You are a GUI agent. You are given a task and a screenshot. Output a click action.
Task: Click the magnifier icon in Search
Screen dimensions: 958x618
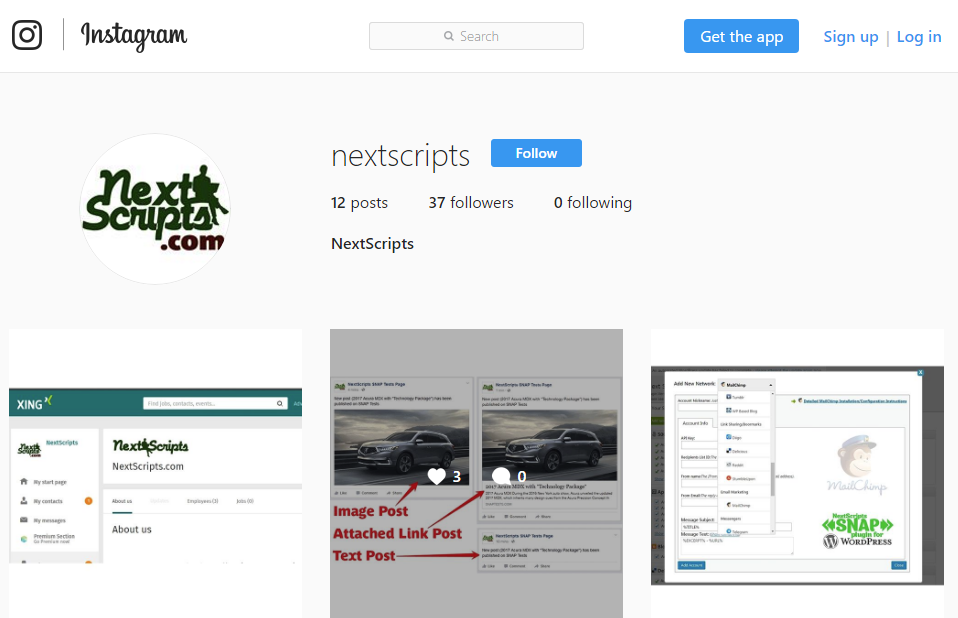(x=448, y=36)
